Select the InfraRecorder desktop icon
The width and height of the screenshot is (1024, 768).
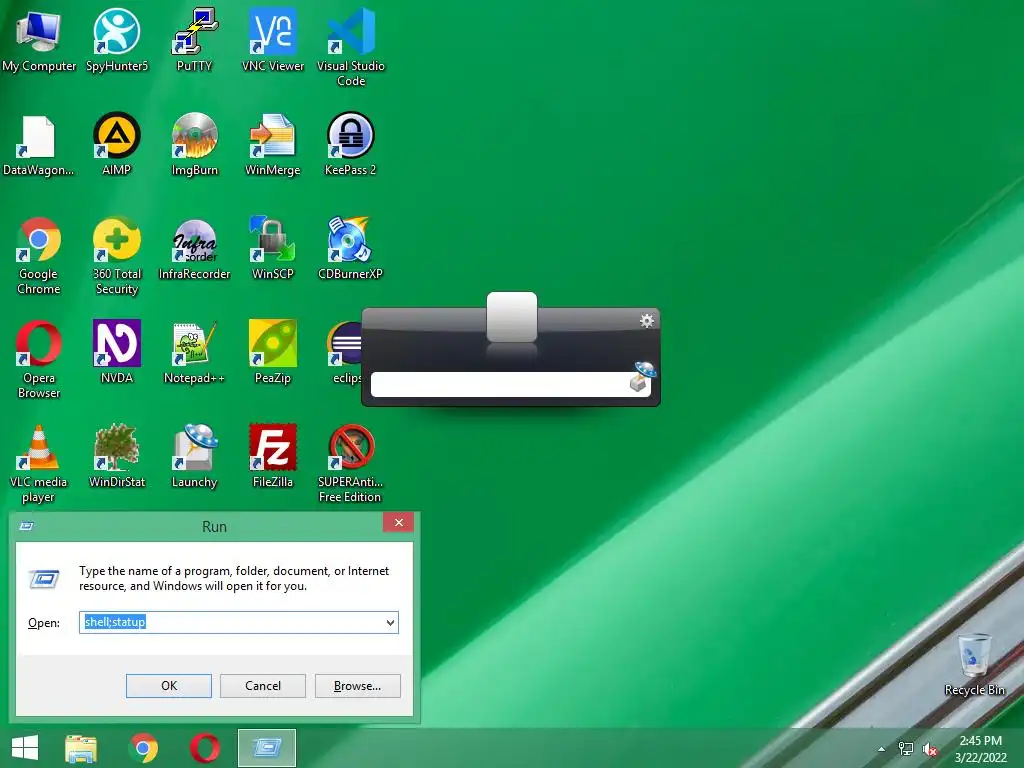(195, 249)
